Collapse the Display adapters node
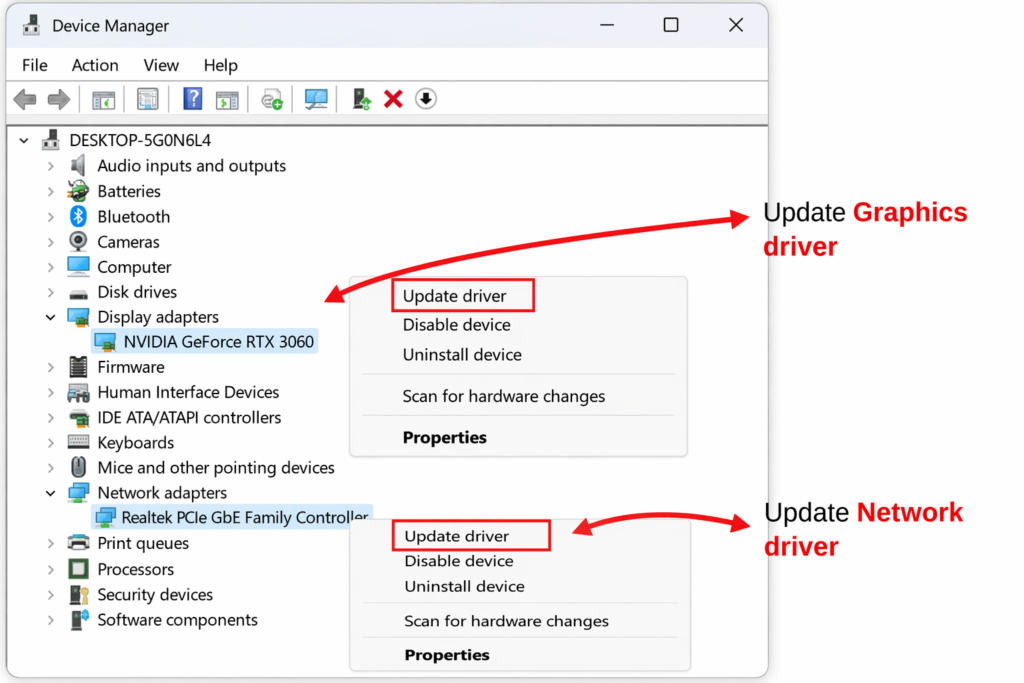 click(x=50, y=317)
